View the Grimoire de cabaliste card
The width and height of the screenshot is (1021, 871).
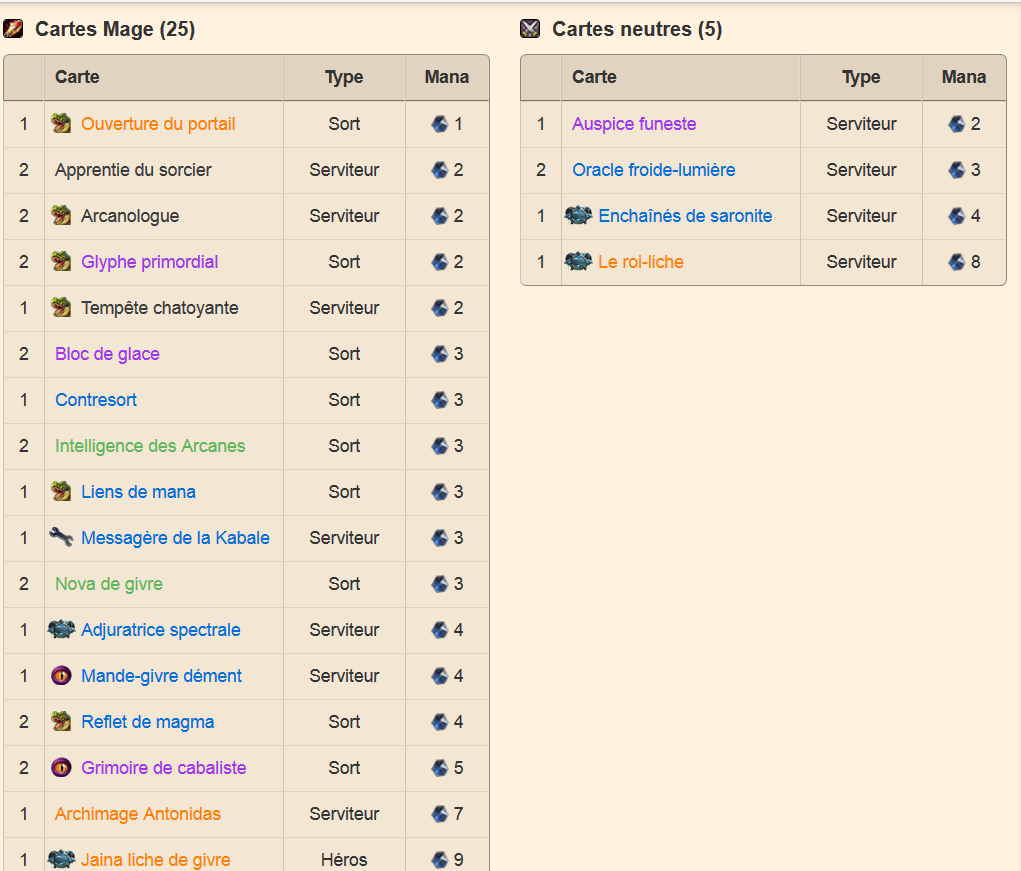(x=163, y=767)
